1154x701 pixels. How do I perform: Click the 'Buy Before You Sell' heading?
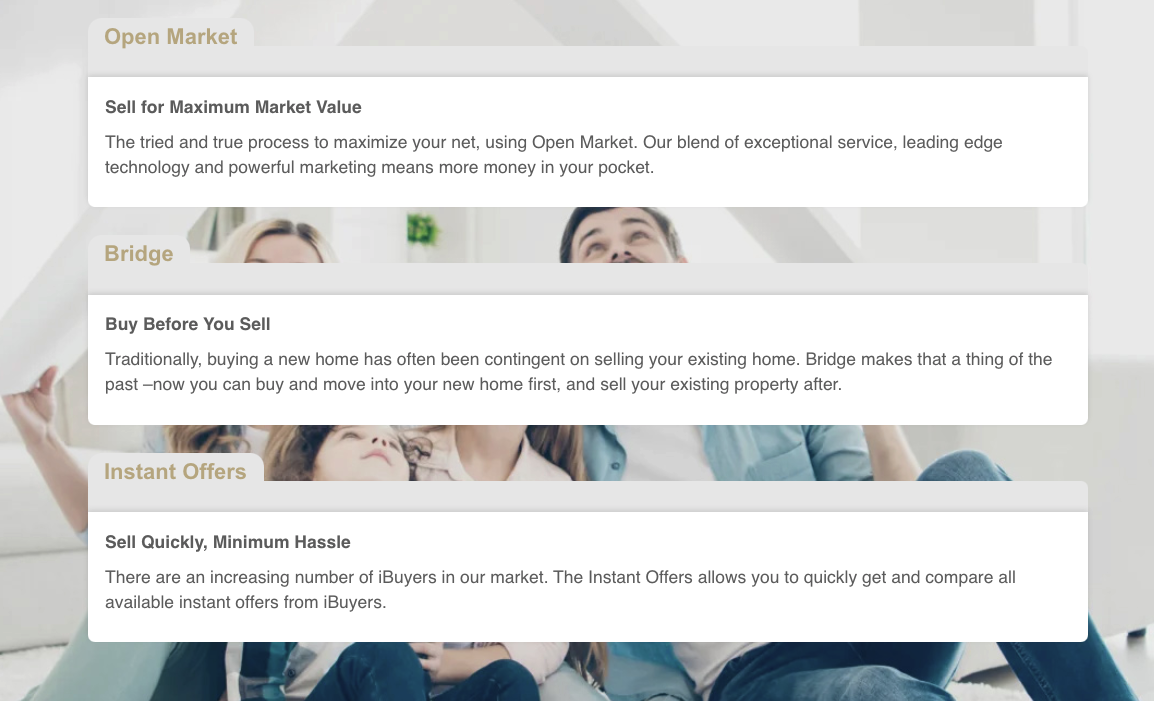(188, 324)
